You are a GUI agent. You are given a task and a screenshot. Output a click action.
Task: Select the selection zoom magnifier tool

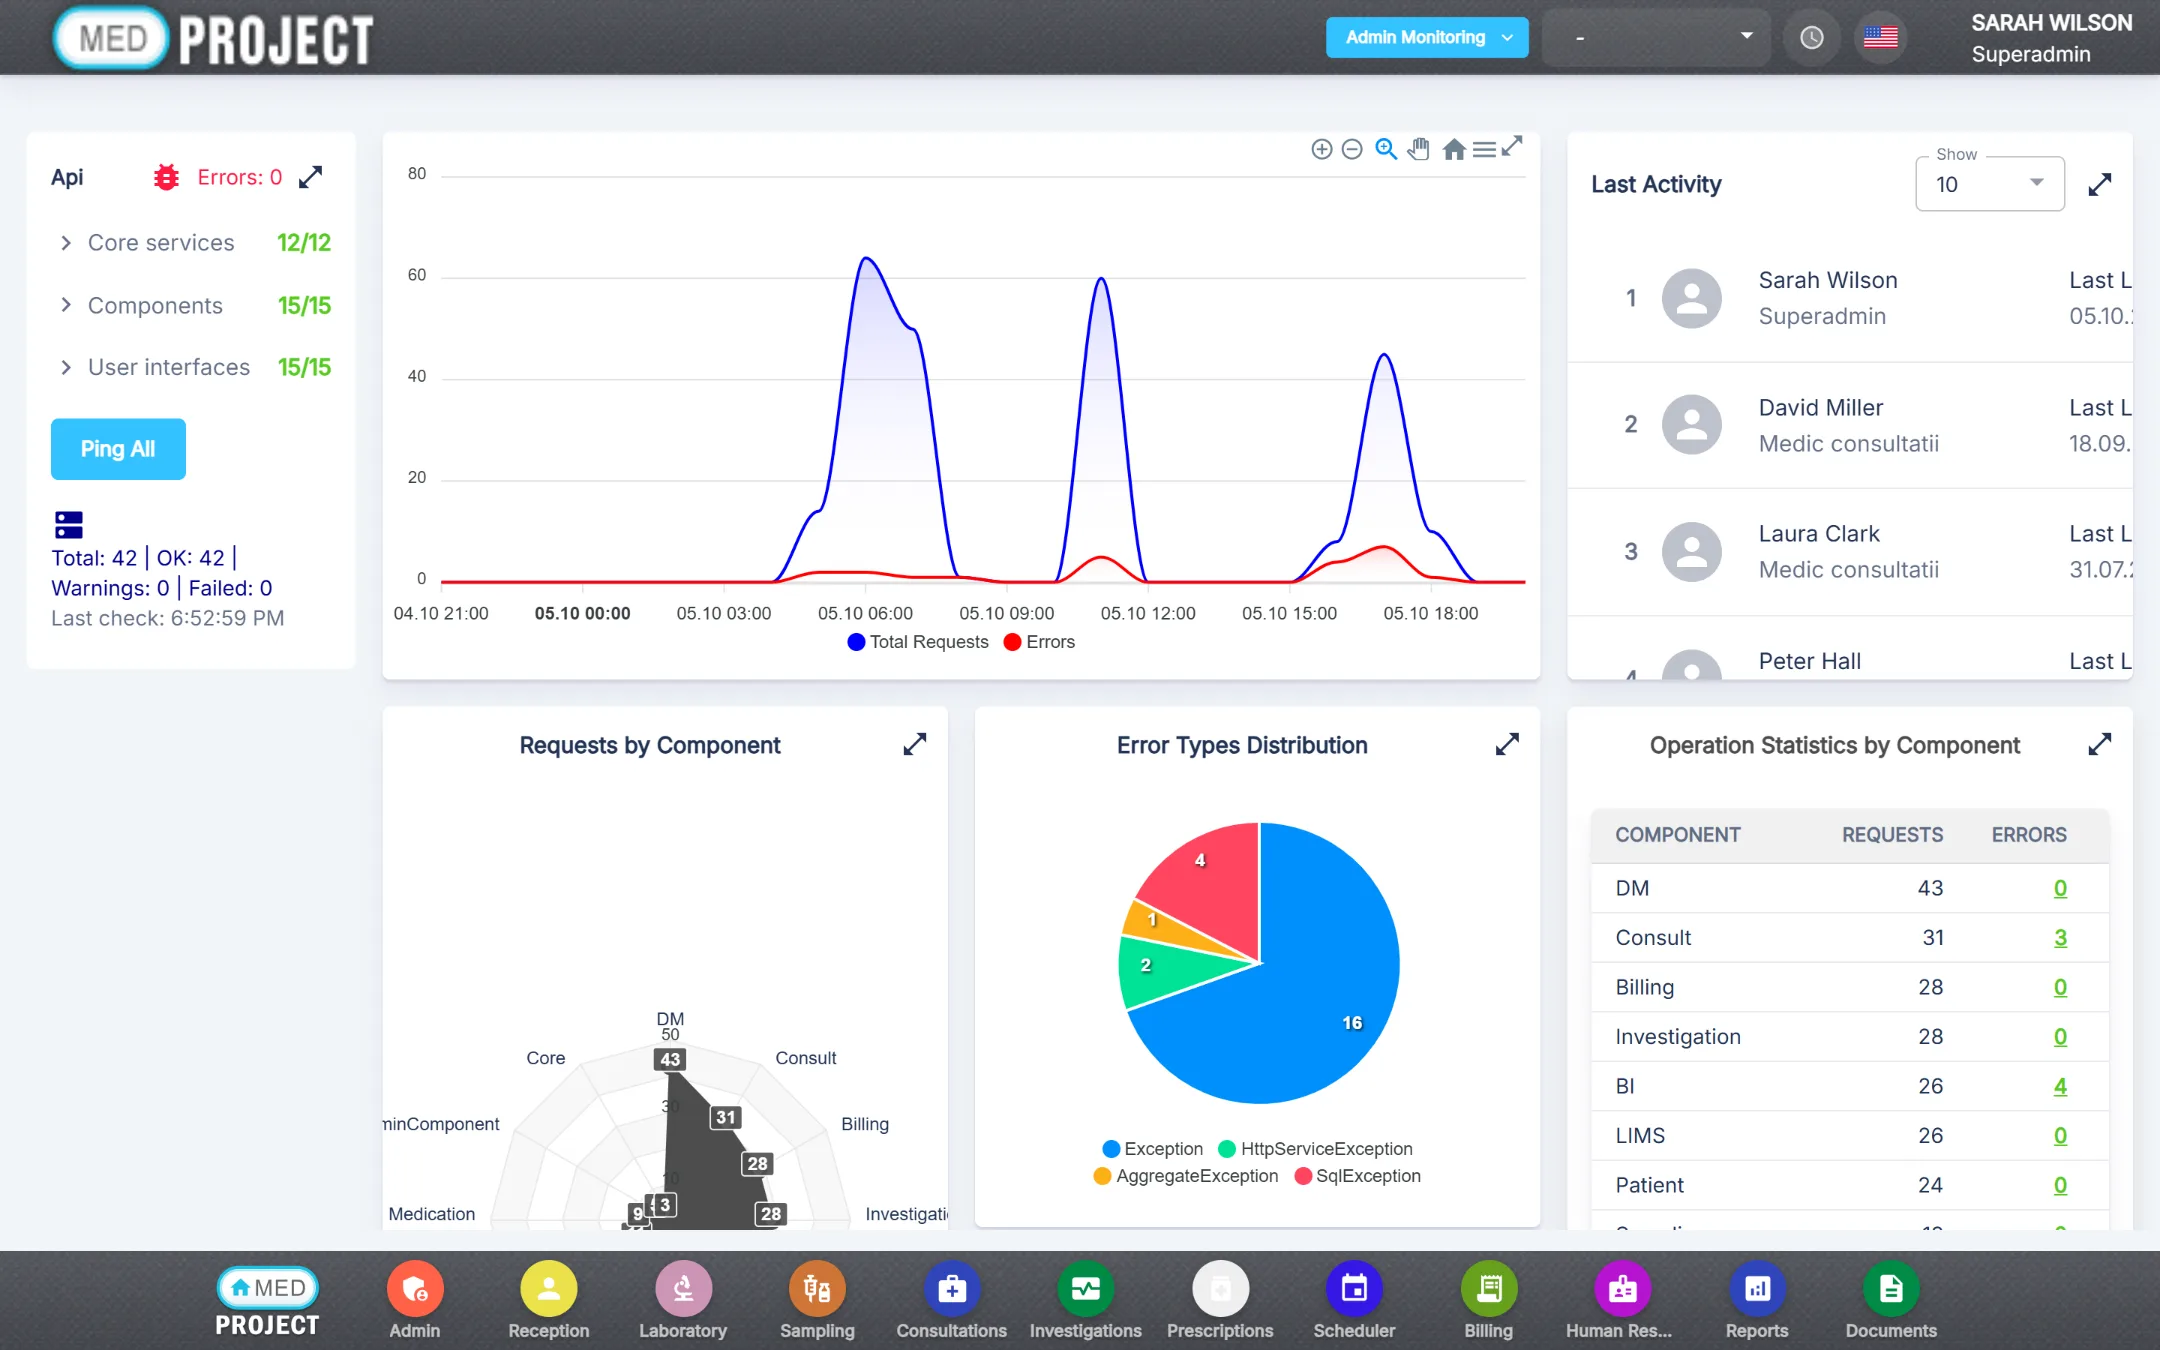(1386, 149)
